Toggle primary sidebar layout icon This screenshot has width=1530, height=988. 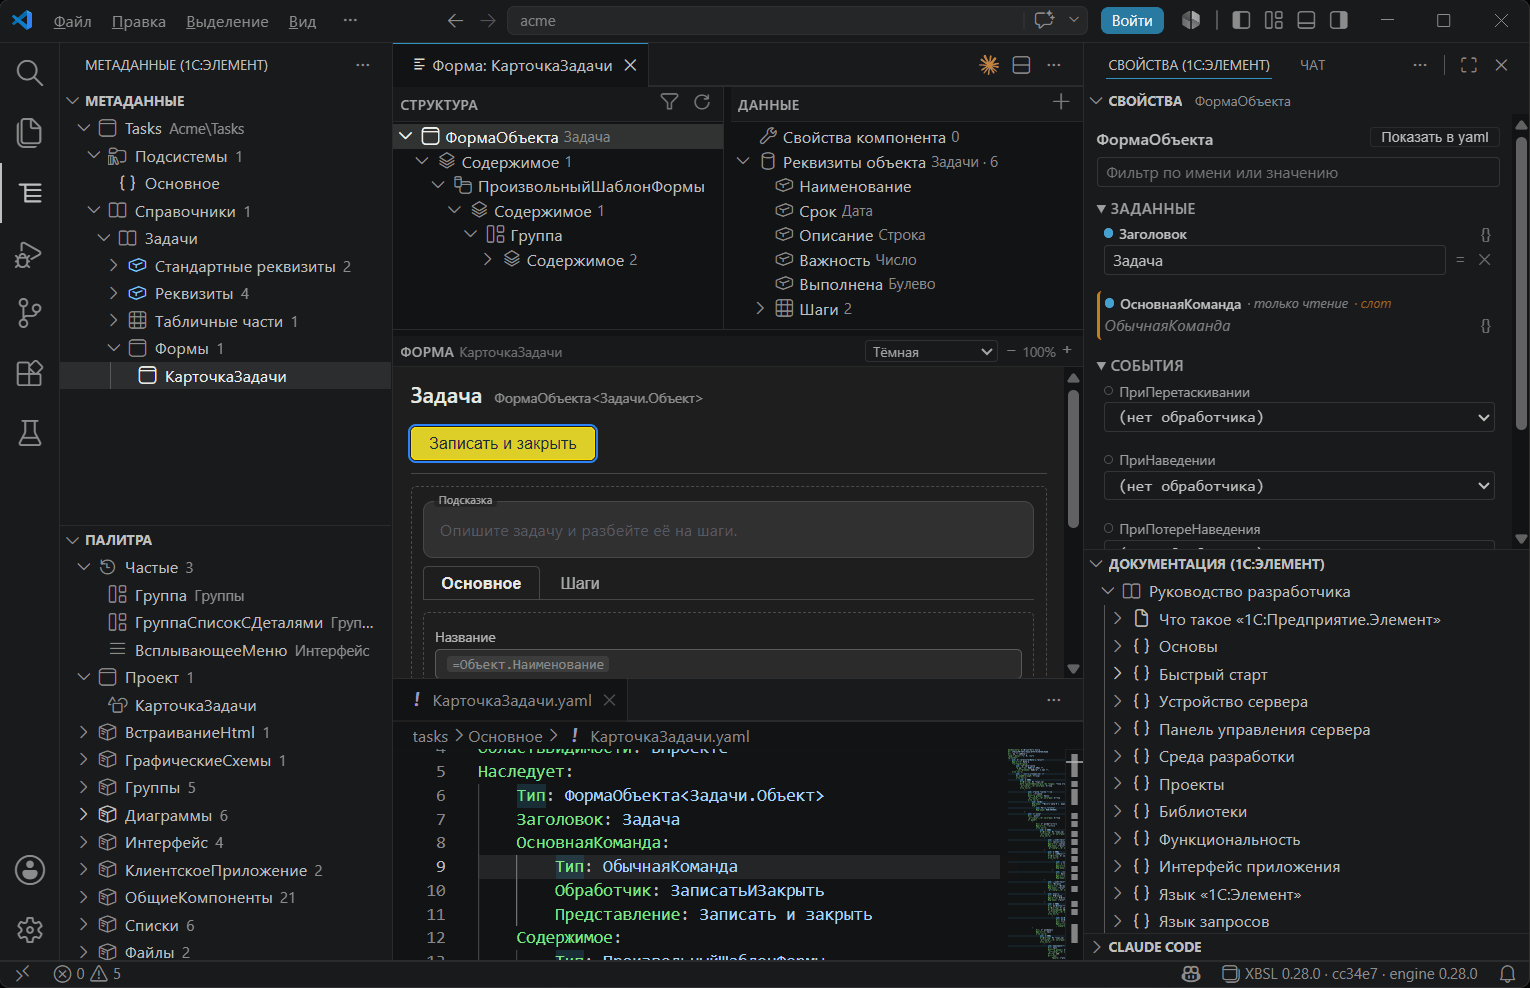click(x=1241, y=20)
